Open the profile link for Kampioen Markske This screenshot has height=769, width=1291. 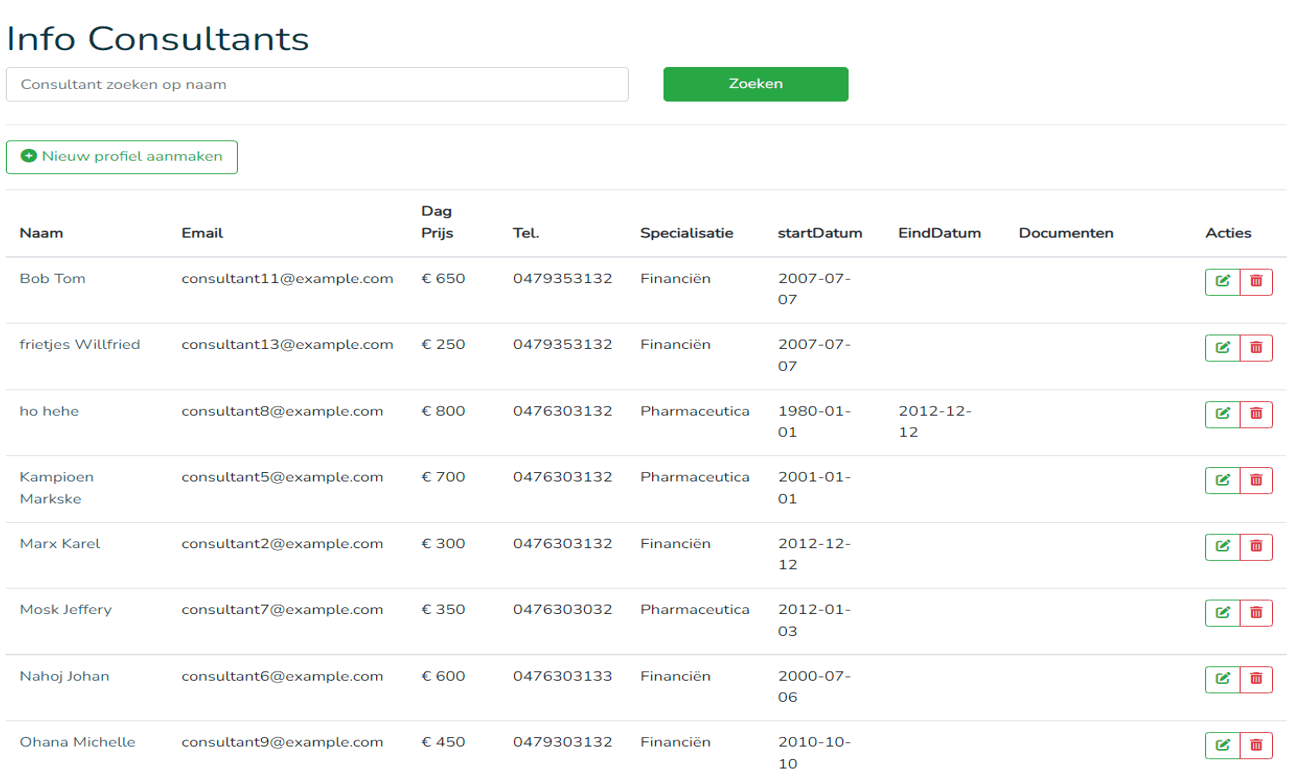tap(57, 488)
